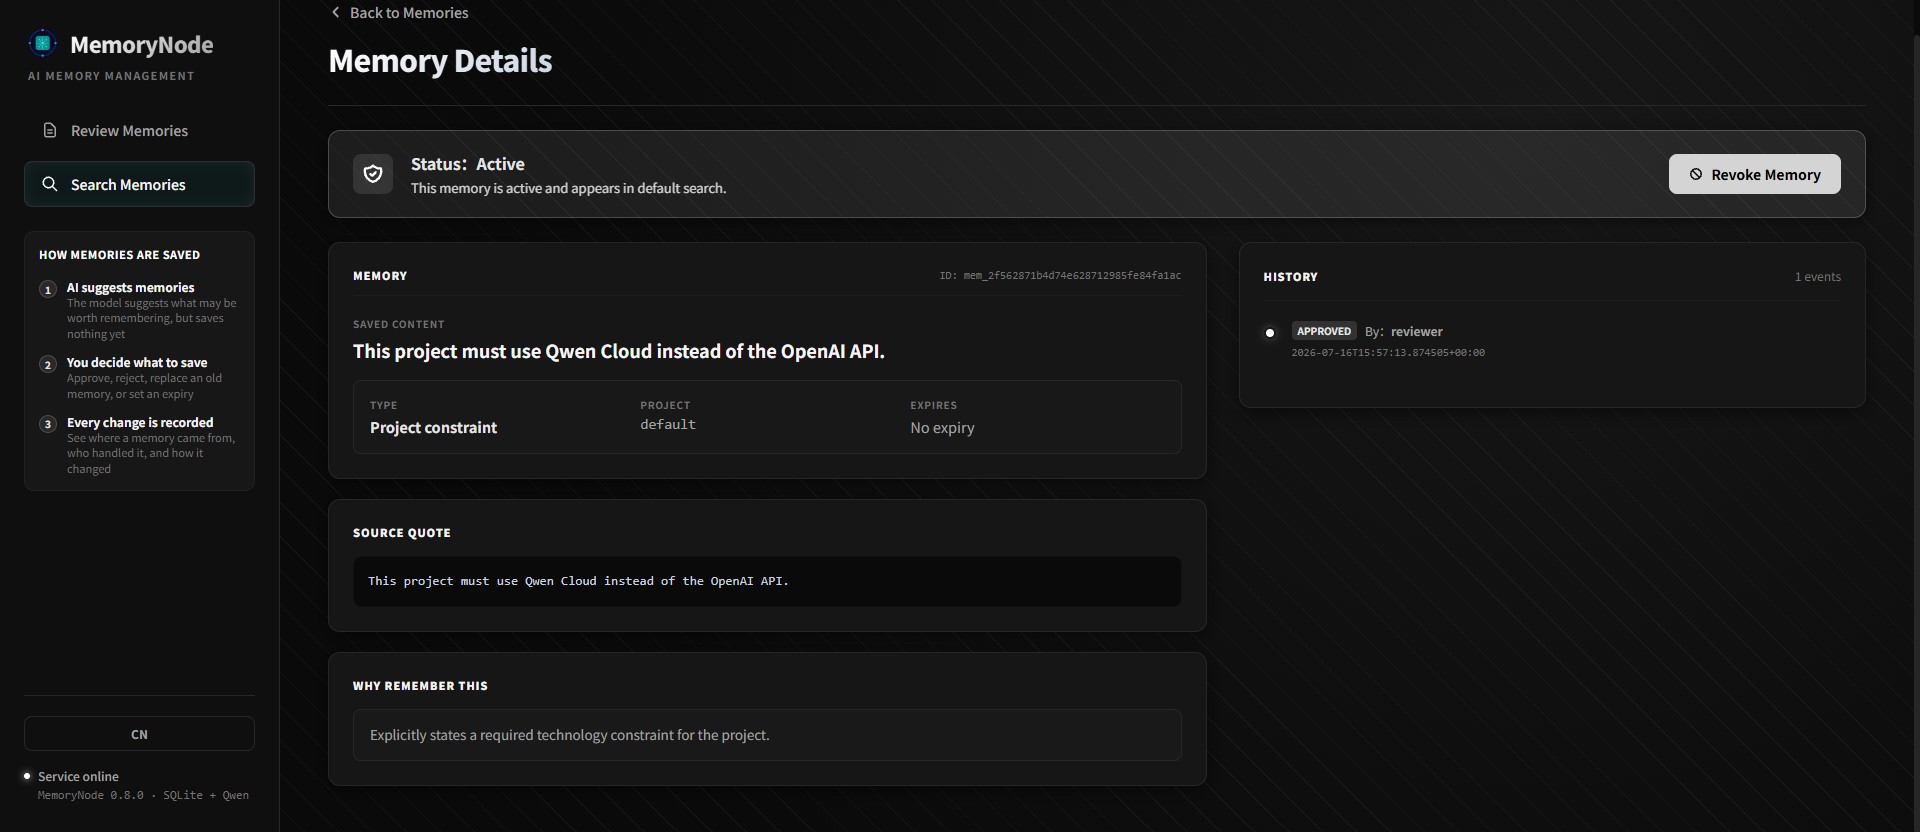Go back to Memories list
1920x832 pixels.
pyautogui.click(x=399, y=12)
